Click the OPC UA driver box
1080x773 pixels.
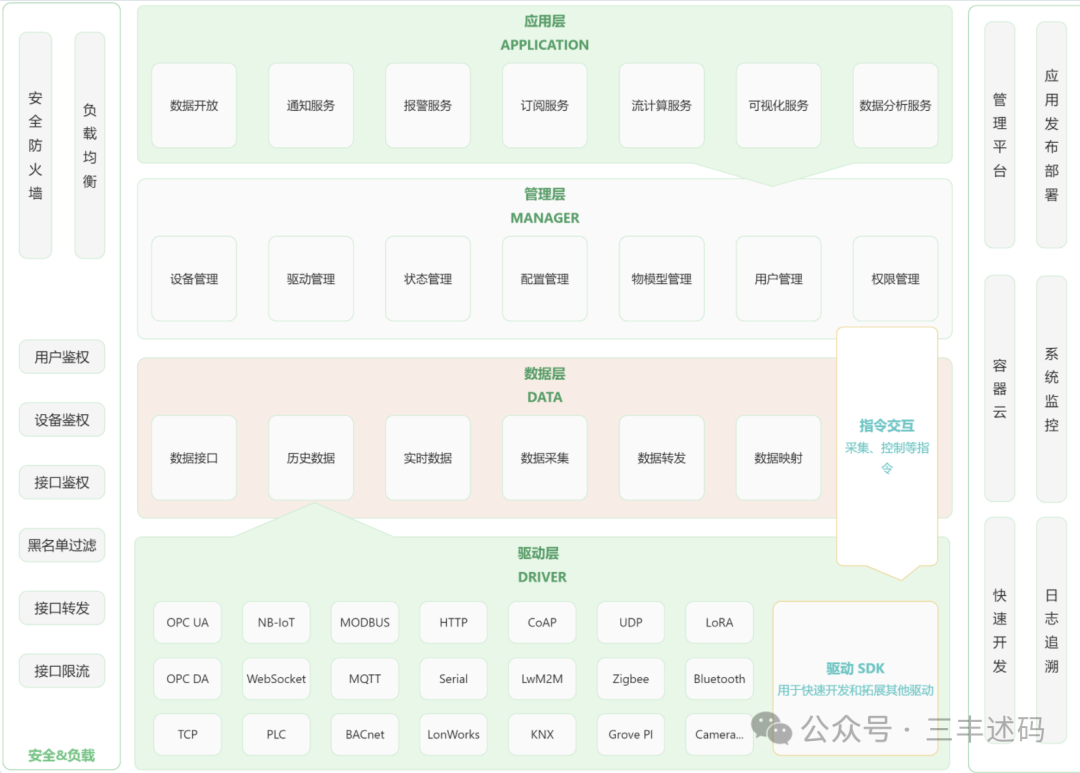coord(187,622)
